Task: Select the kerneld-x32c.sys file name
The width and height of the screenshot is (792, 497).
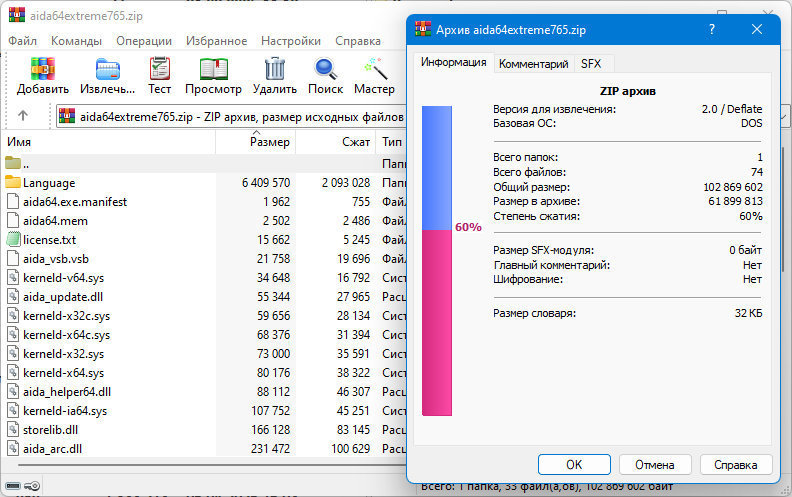Action: (66, 316)
